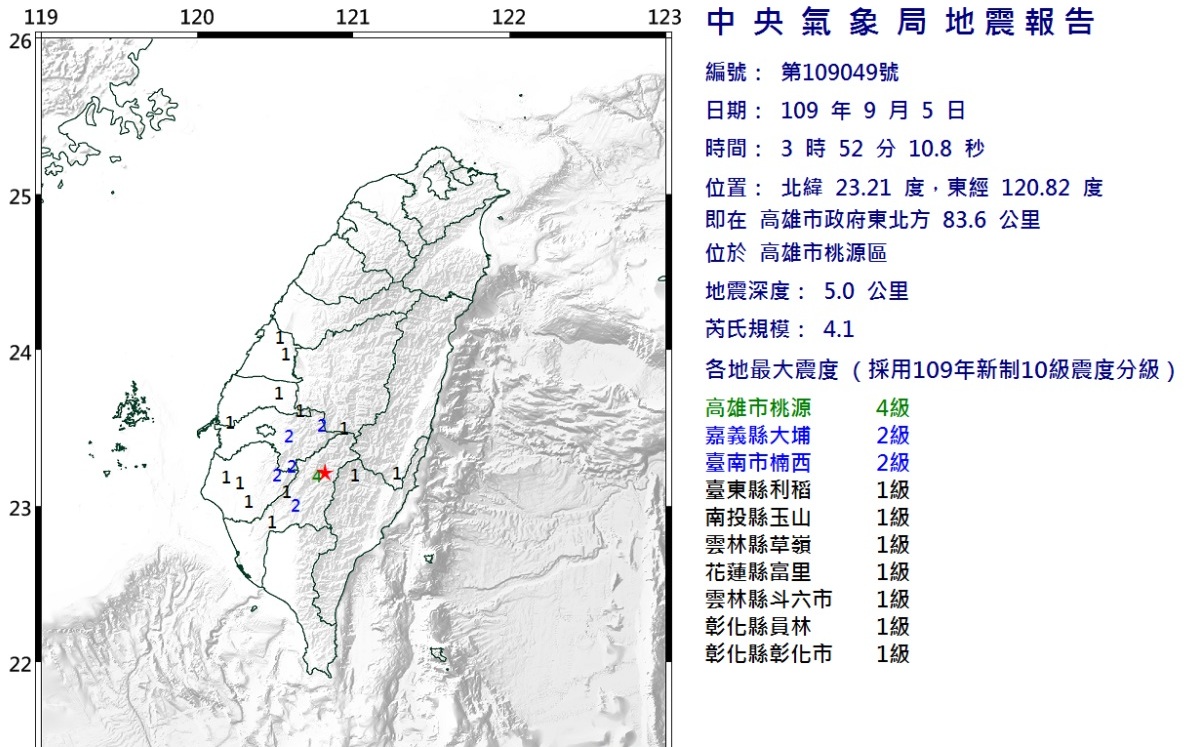
Task: Click the location text 高雄市桃源區
Action: coord(824,252)
